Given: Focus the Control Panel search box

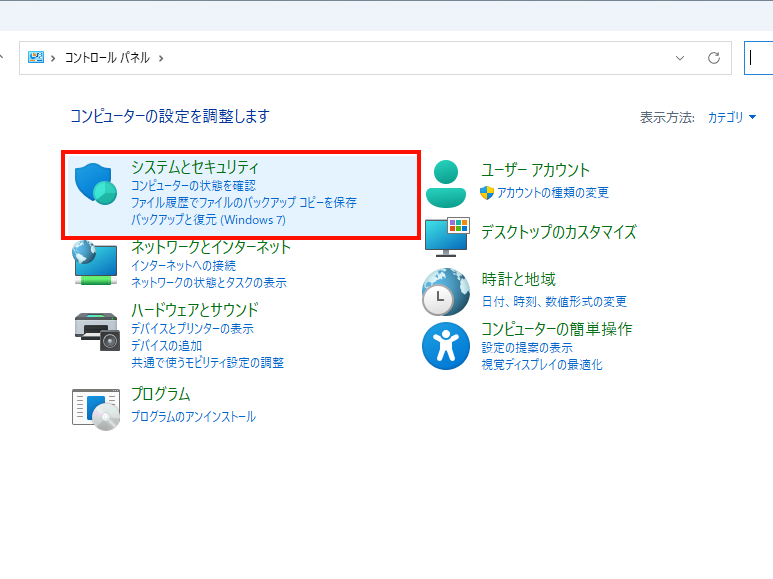Looking at the screenshot, I should click(759, 58).
